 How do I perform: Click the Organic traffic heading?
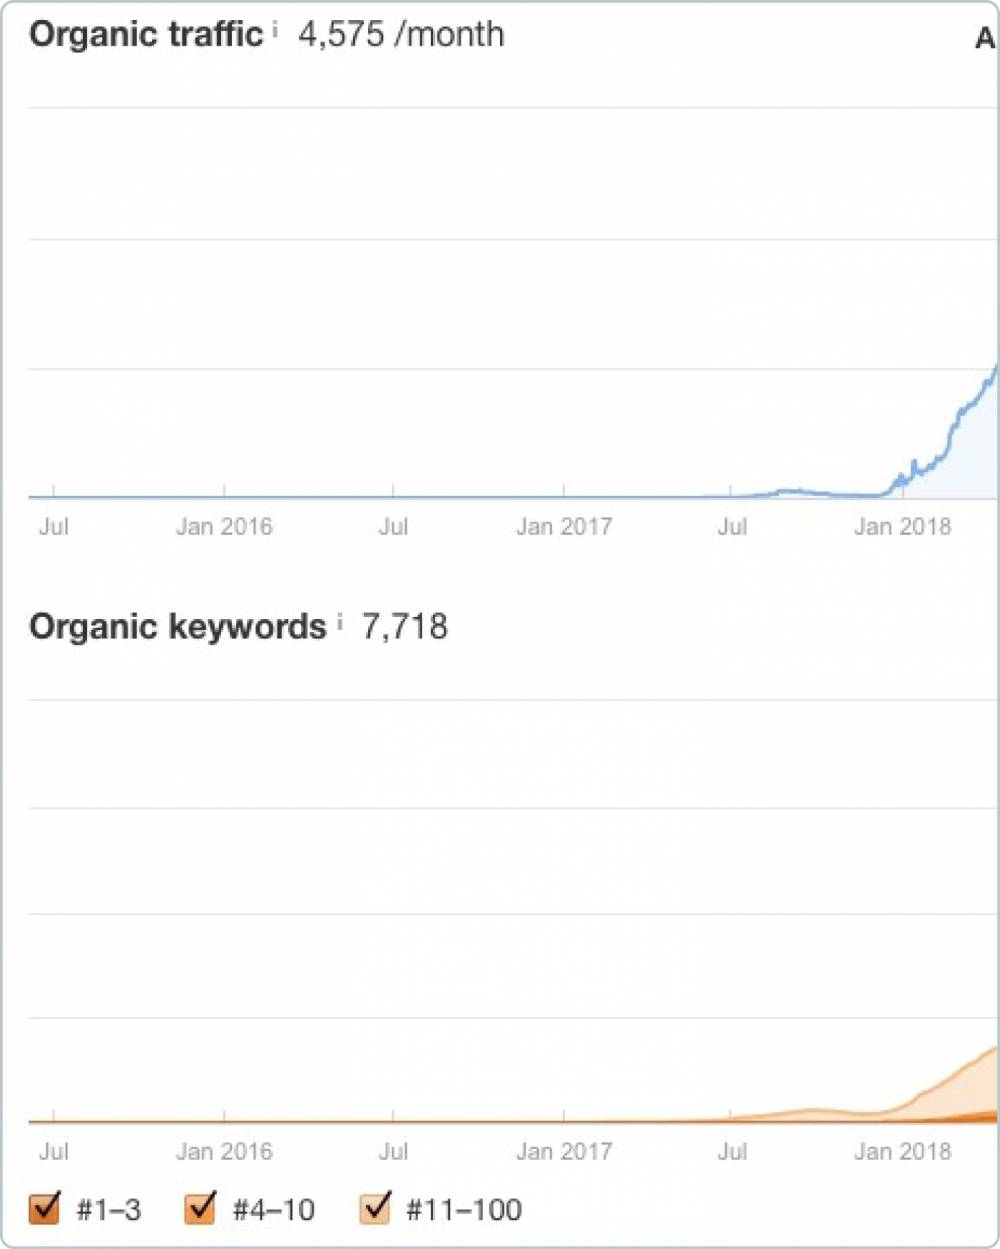pyautogui.click(x=146, y=34)
